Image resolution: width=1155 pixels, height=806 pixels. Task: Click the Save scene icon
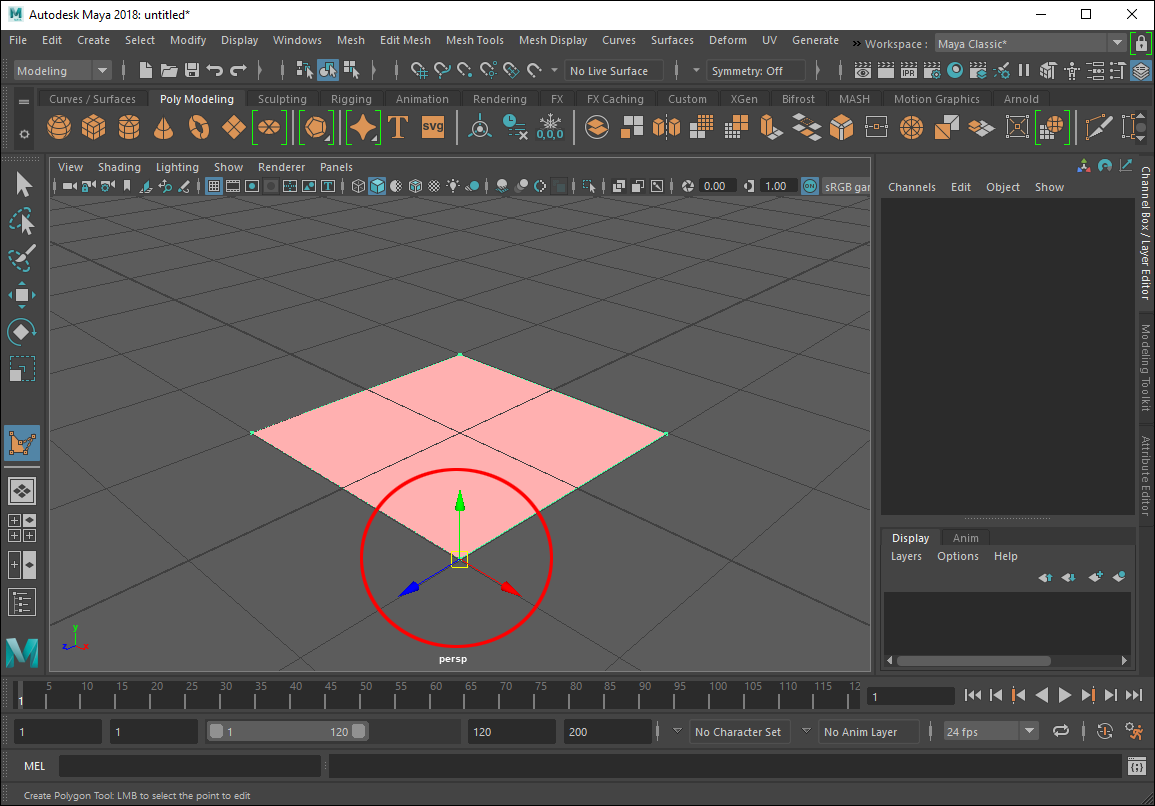[x=191, y=71]
